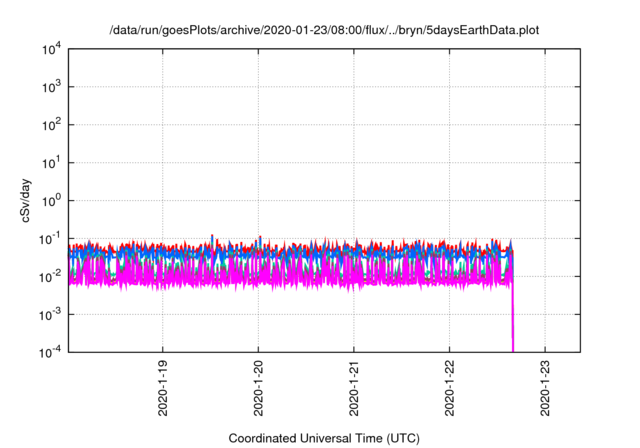Select the cSv/day y-axis label

[25, 200]
